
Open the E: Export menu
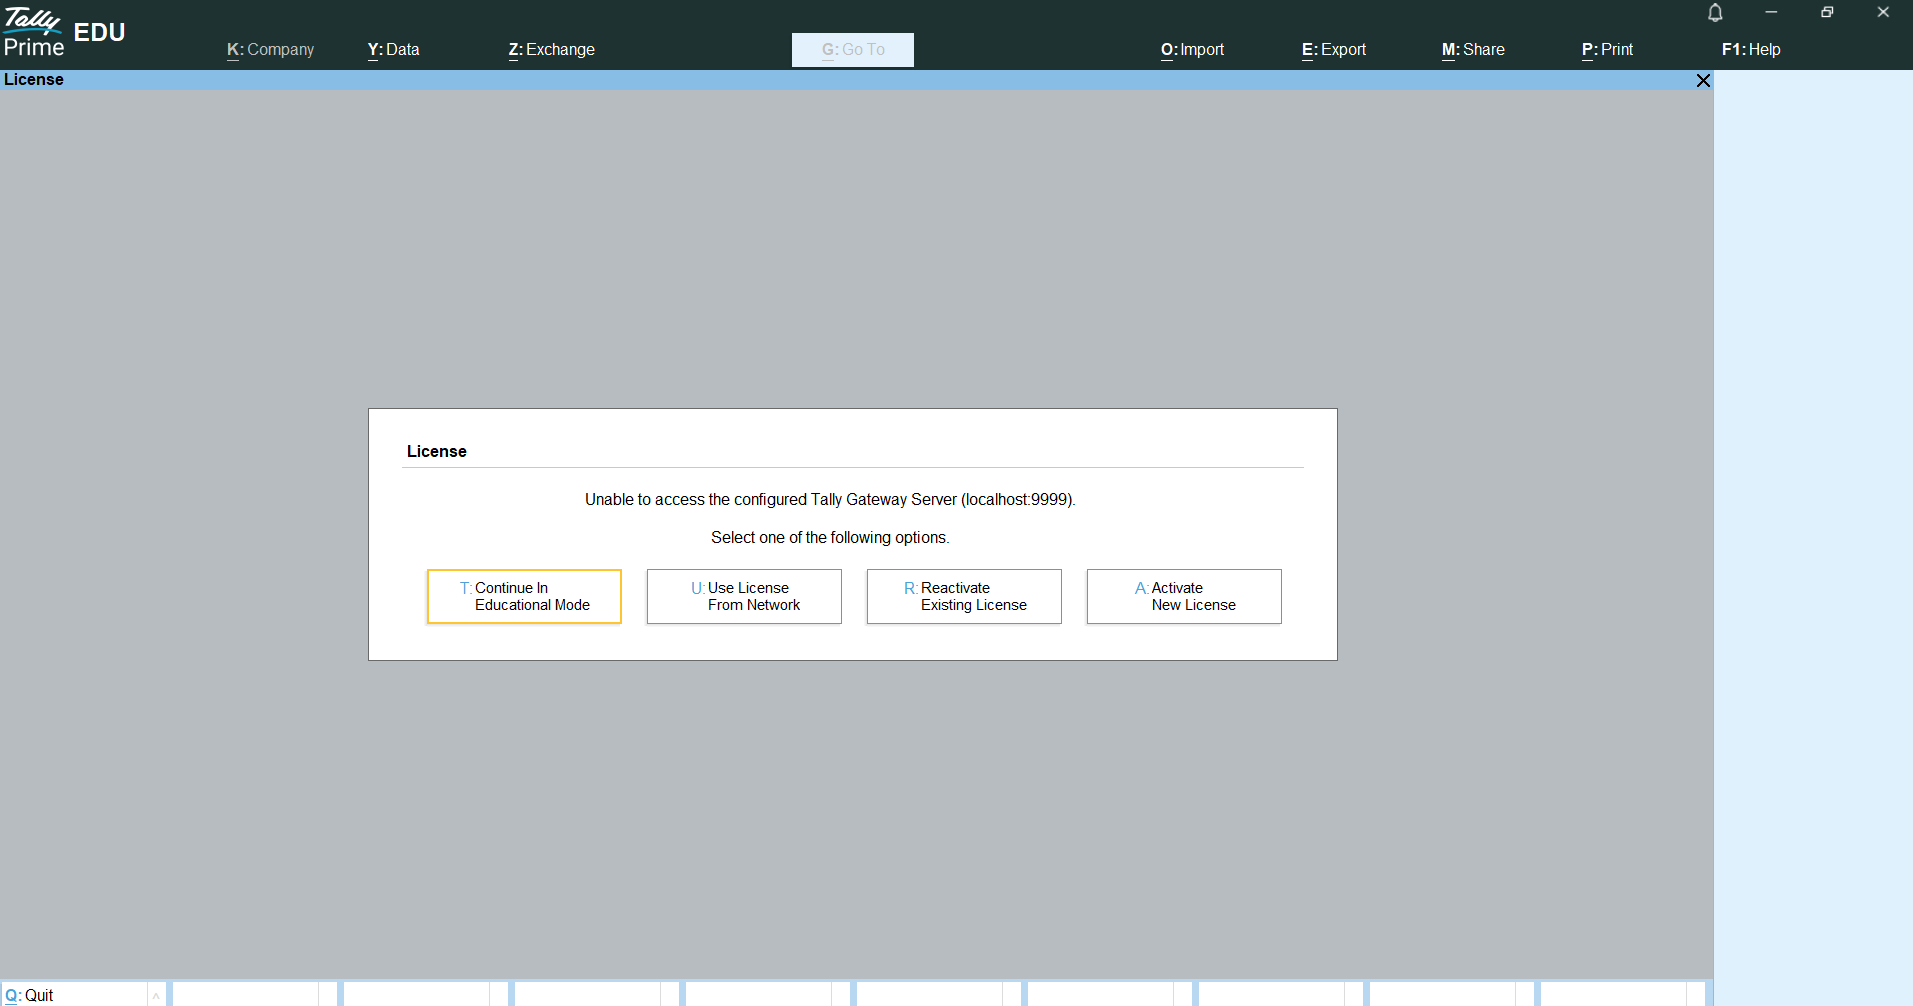1333,50
